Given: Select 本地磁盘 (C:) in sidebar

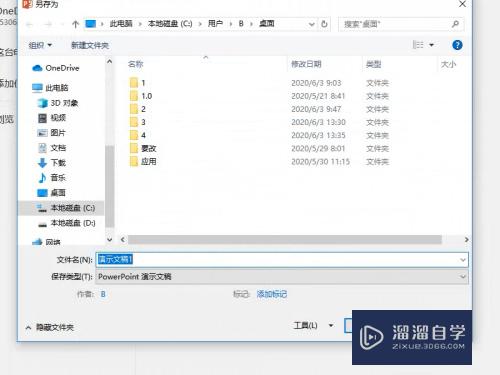Looking at the screenshot, I should pyautogui.click(x=66, y=208).
